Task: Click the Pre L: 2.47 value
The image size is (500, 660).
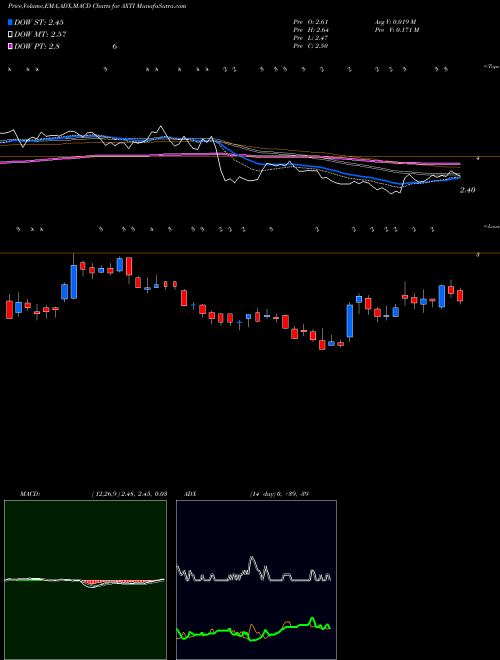Action: tap(311, 38)
